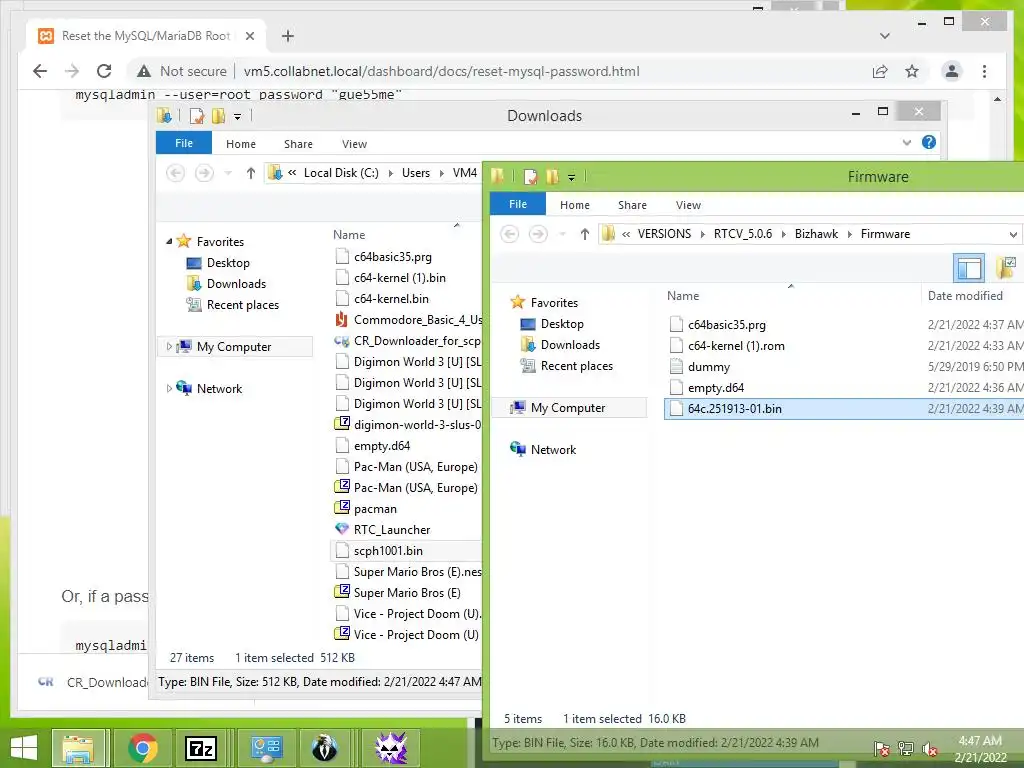Open the control panel taskbar icon

coord(265,748)
